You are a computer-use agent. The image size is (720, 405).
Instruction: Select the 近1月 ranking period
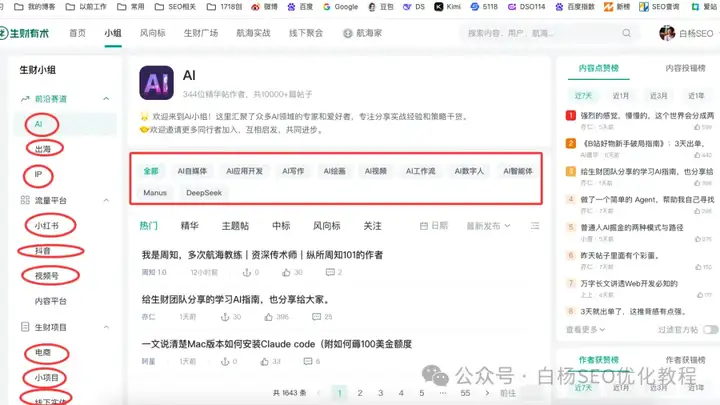(621, 96)
